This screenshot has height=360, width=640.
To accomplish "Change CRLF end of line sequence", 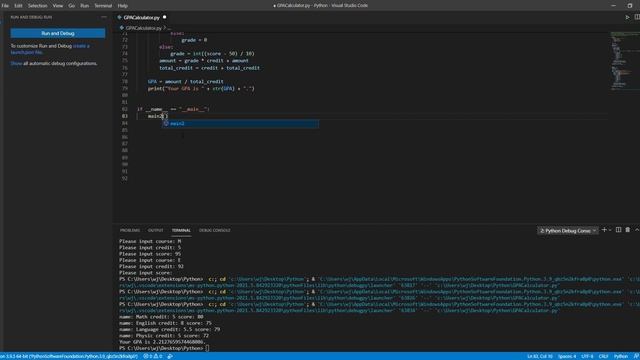I will [603, 356].
